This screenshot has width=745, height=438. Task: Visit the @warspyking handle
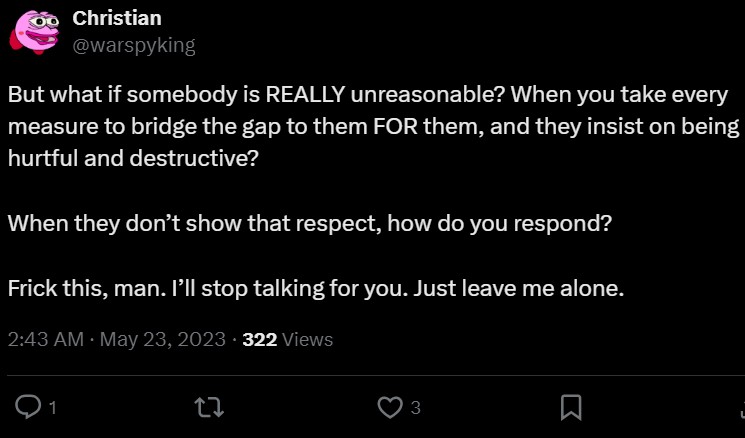[x=134, y=45]
